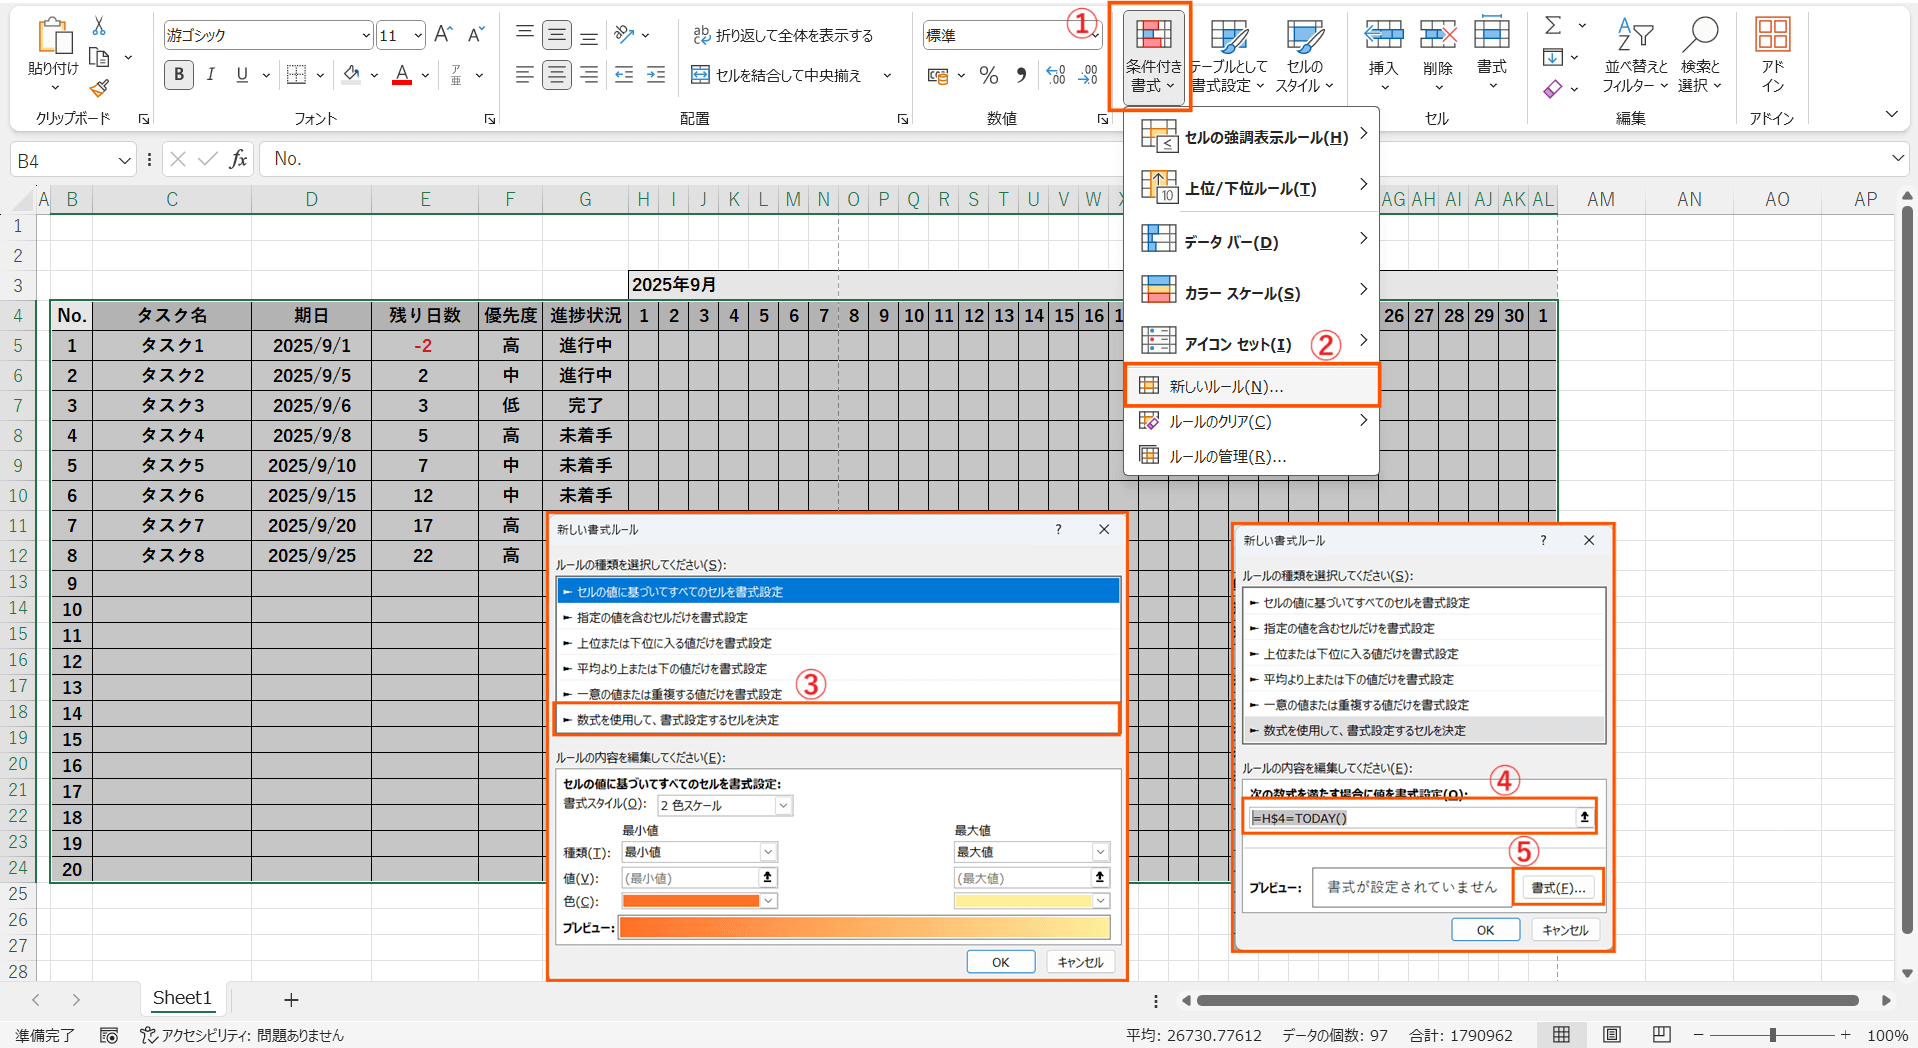Click the borders icon in font group
The width and height of the screenshot is (1918, 1048).
point(296,75)
